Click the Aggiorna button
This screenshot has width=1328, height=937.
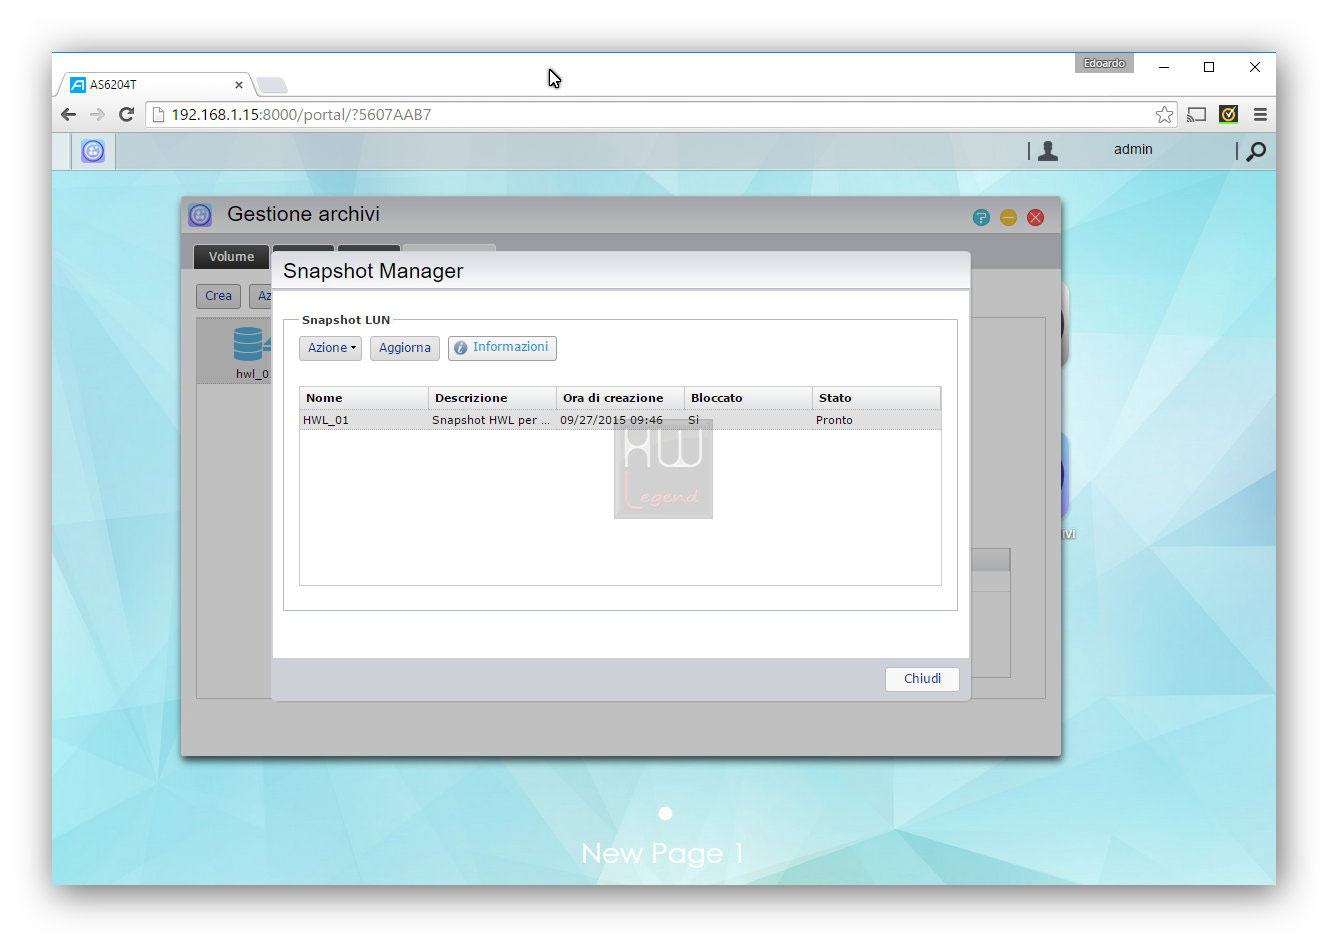[405, 348]
